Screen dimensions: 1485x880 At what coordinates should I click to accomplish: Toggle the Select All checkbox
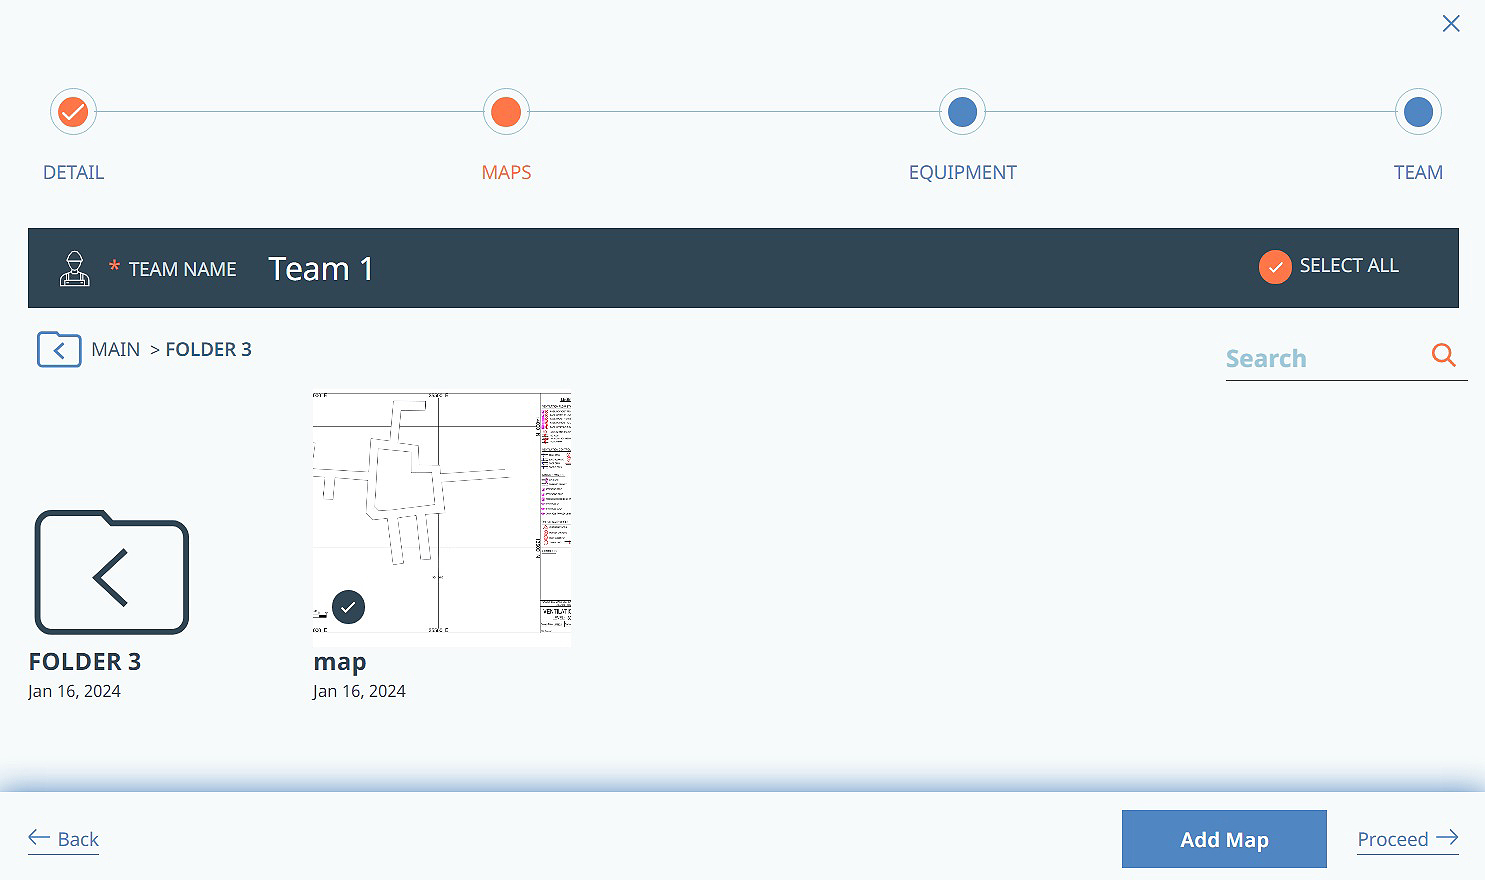click(1274, 267)
